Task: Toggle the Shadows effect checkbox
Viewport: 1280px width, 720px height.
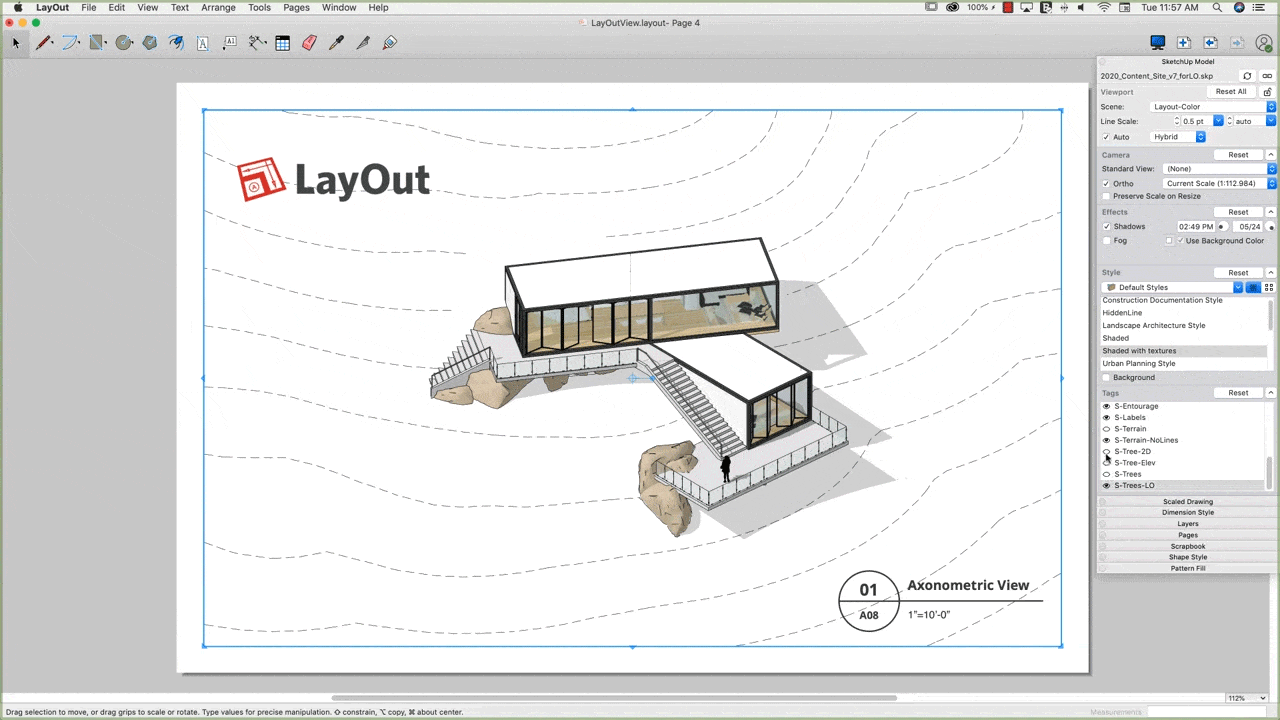Action: (x=1107, y=226)
